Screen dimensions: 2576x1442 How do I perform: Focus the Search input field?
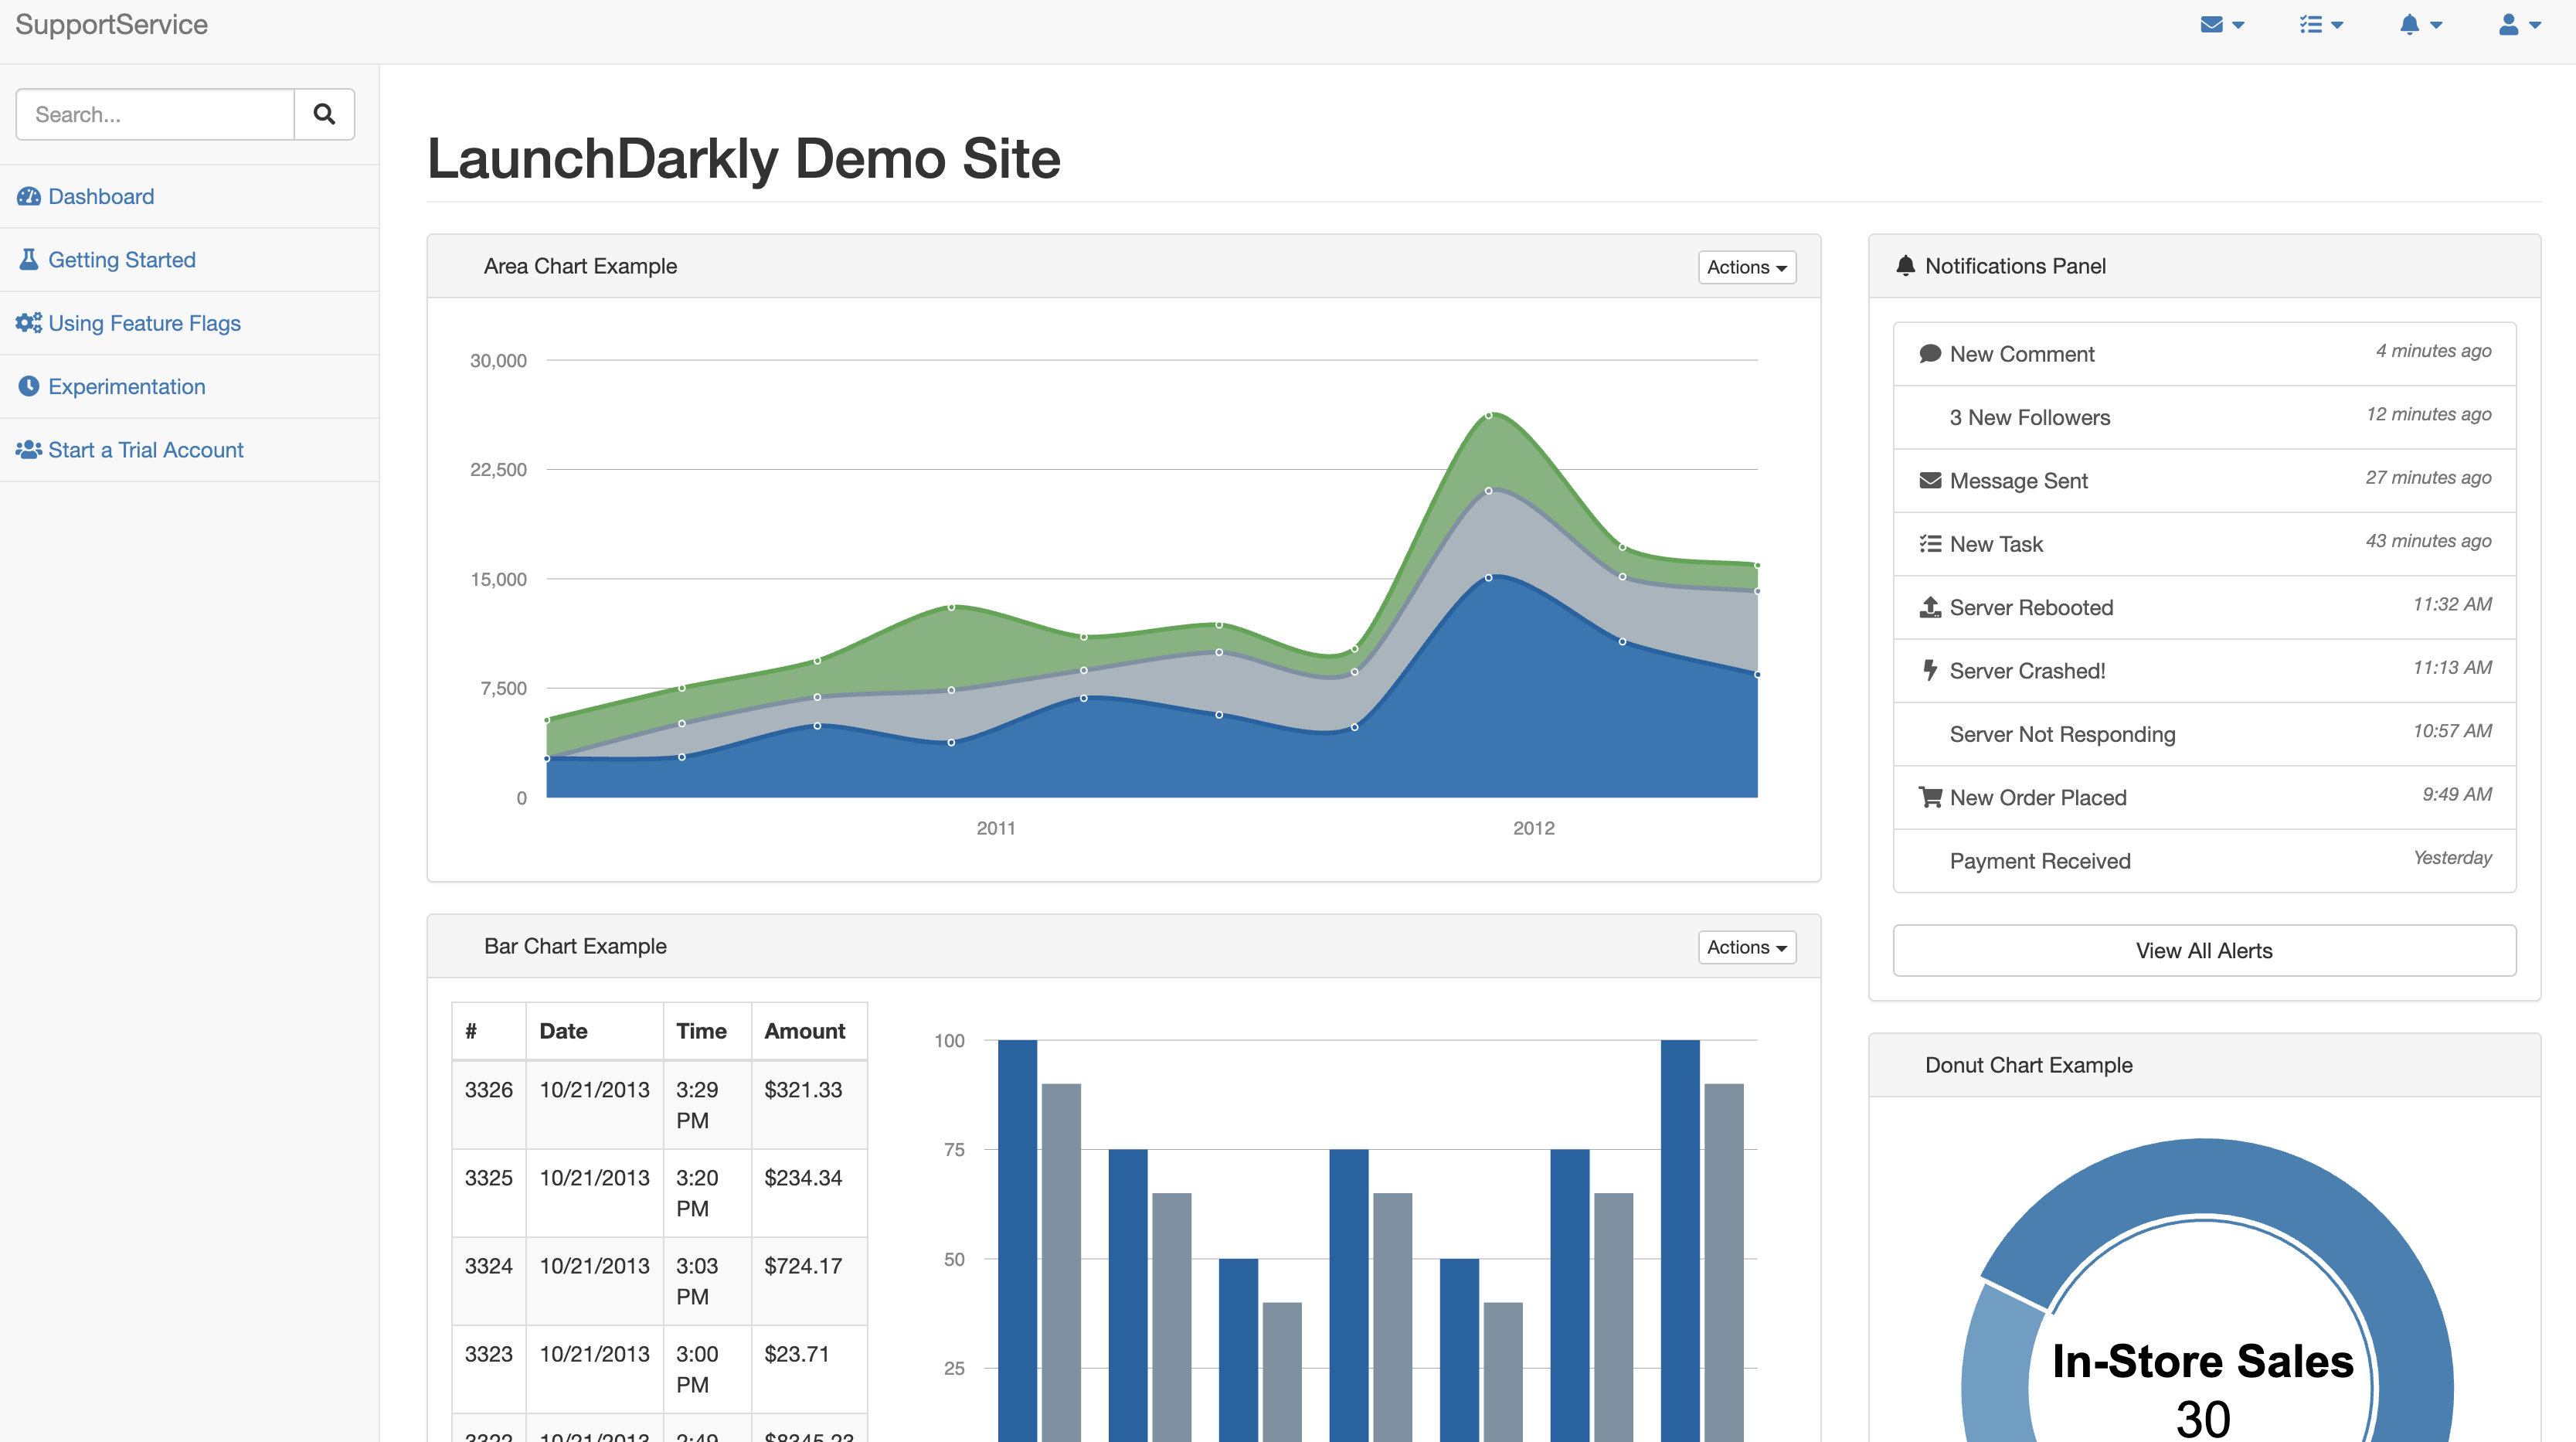[x=155, y=114]
